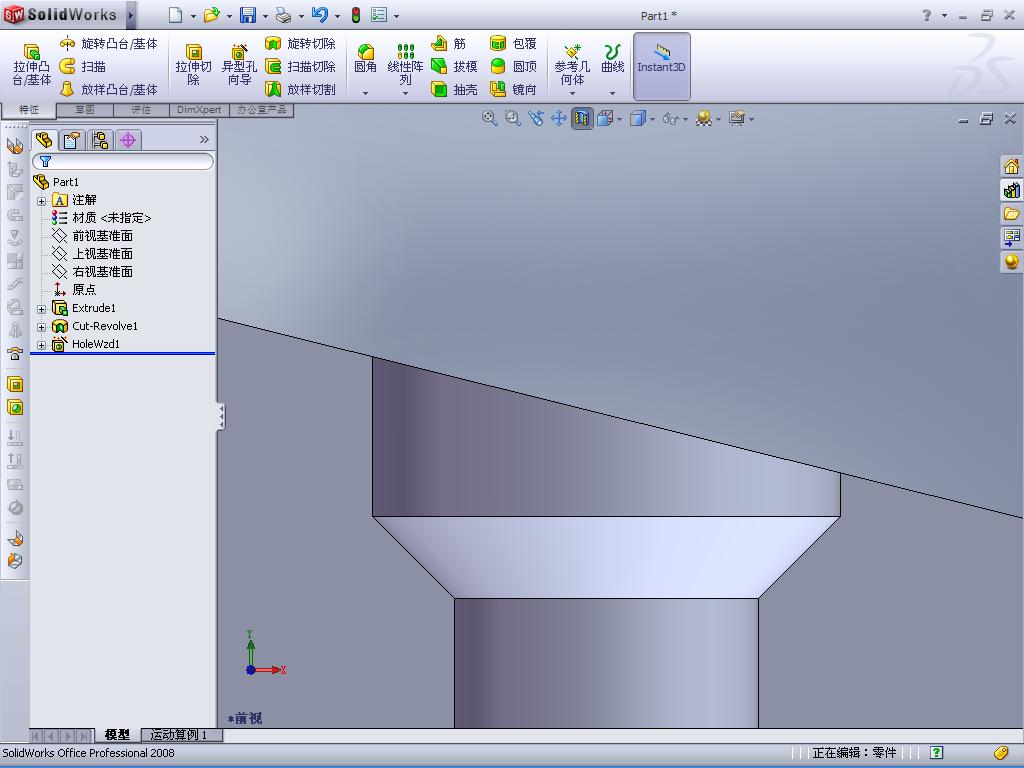This screenshot has height=768, width=1024.
Task: Choose the 抽壳 shell tool
Action: pos(454,89)
